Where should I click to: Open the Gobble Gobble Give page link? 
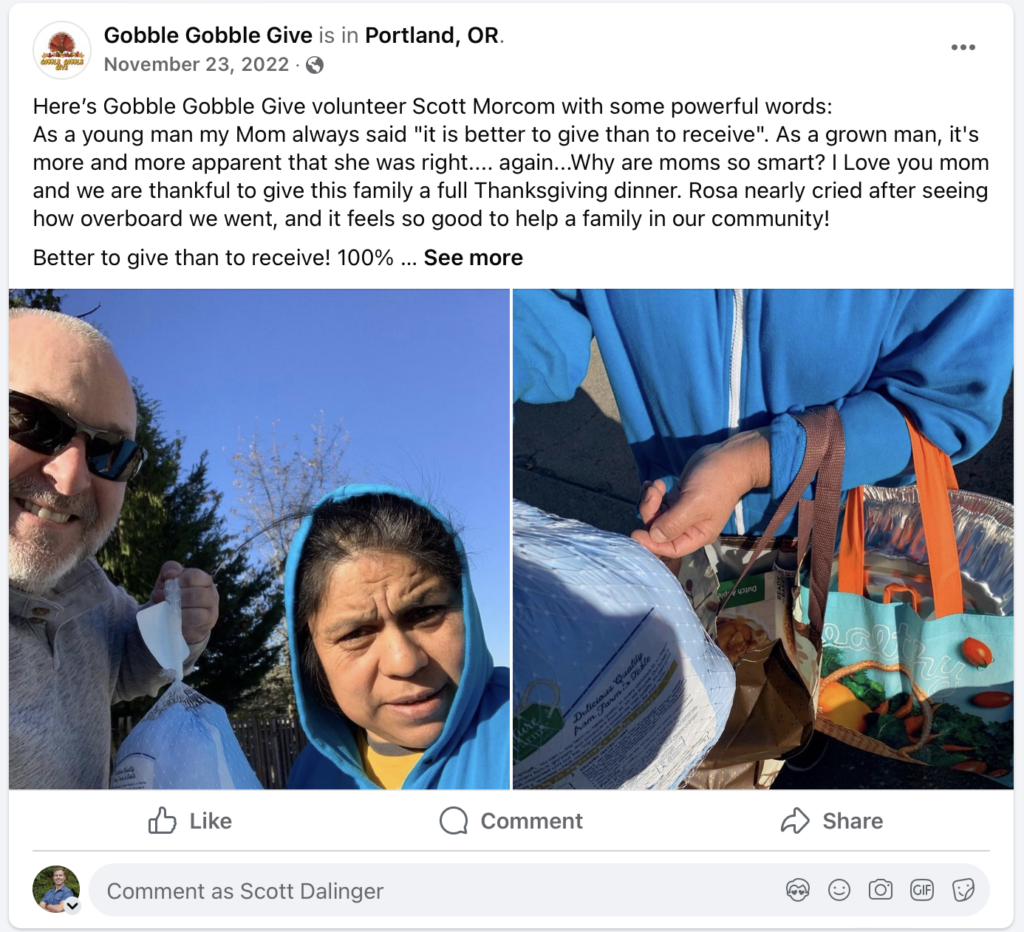point(208,35)
